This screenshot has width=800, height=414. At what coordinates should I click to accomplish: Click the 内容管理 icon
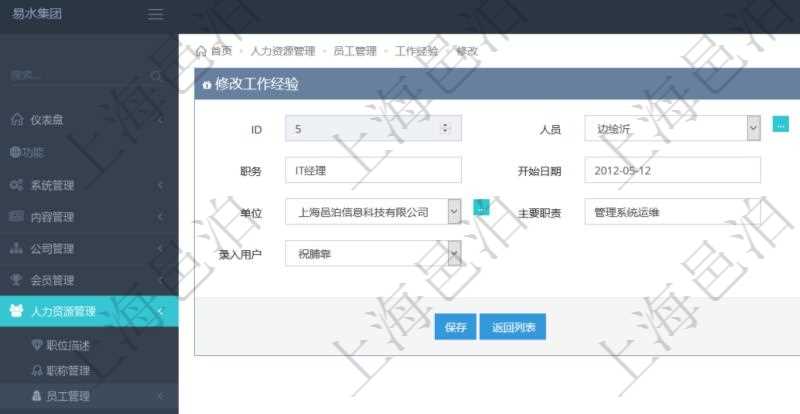[17, 216]
